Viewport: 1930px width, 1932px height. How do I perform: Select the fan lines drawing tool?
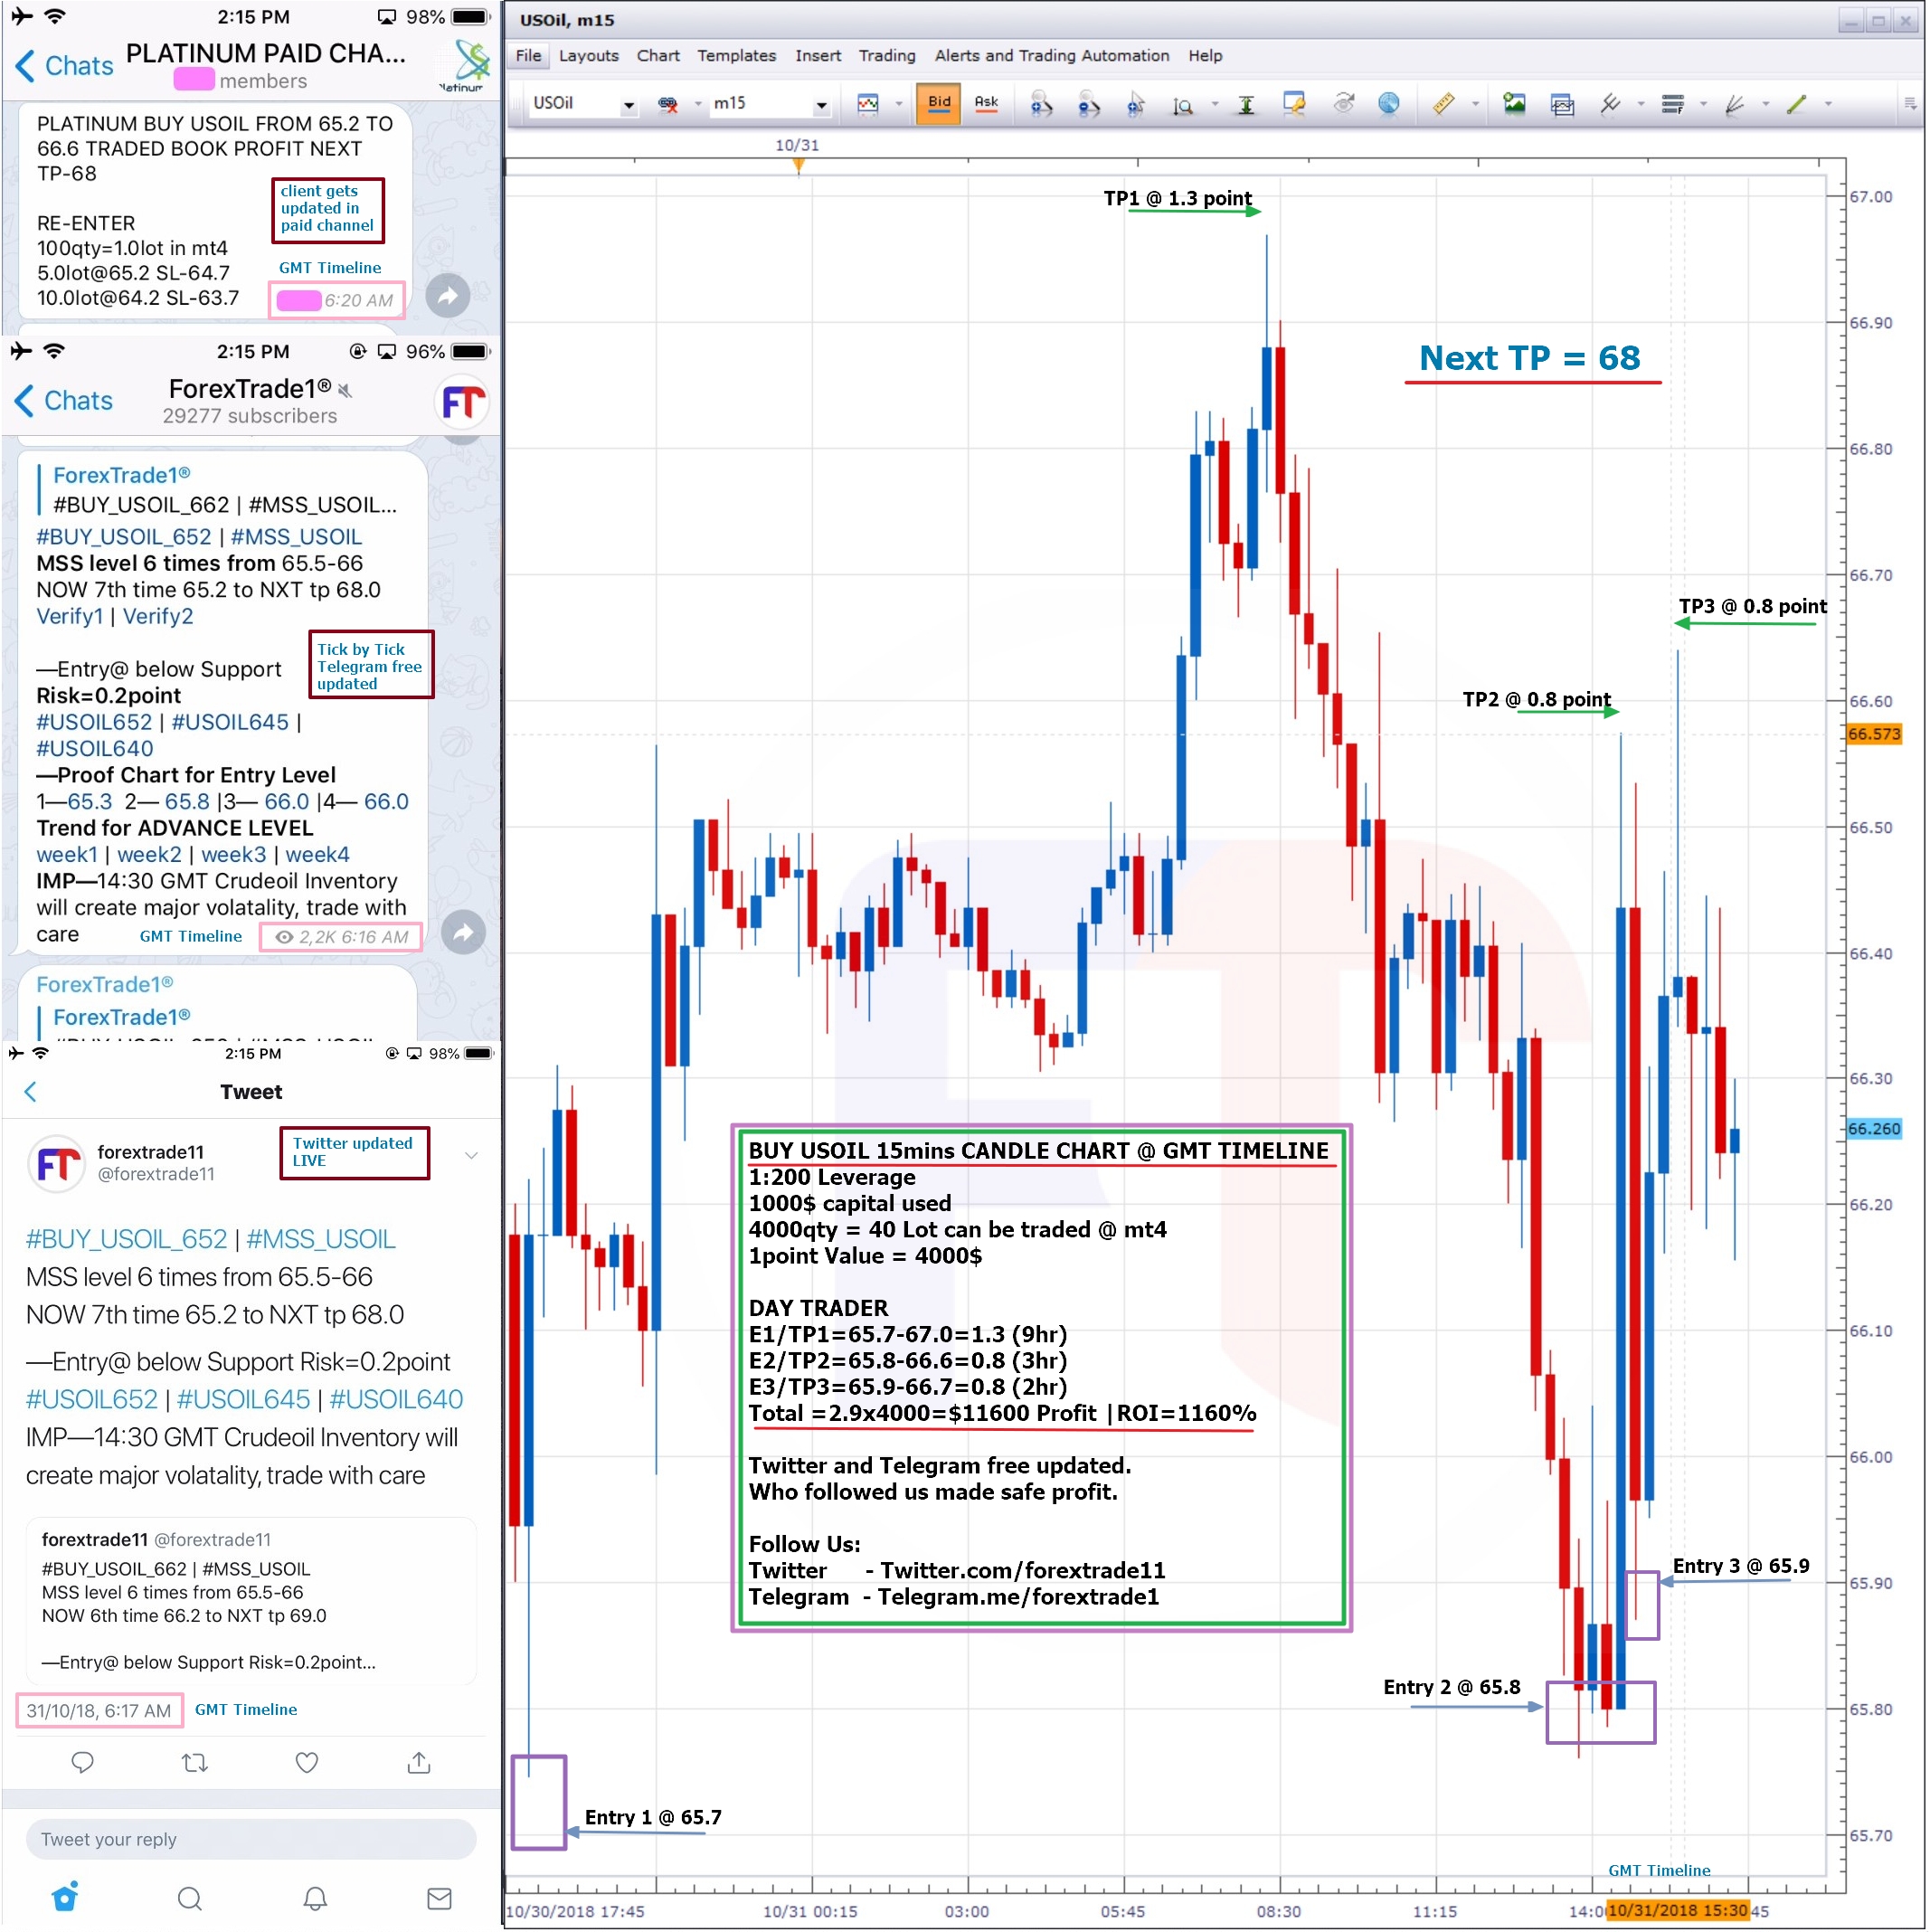point(1734,103)
